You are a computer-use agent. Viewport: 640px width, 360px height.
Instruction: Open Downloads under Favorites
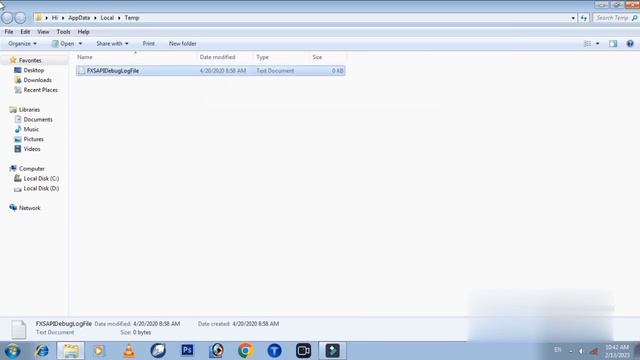[x=38, y=80]
